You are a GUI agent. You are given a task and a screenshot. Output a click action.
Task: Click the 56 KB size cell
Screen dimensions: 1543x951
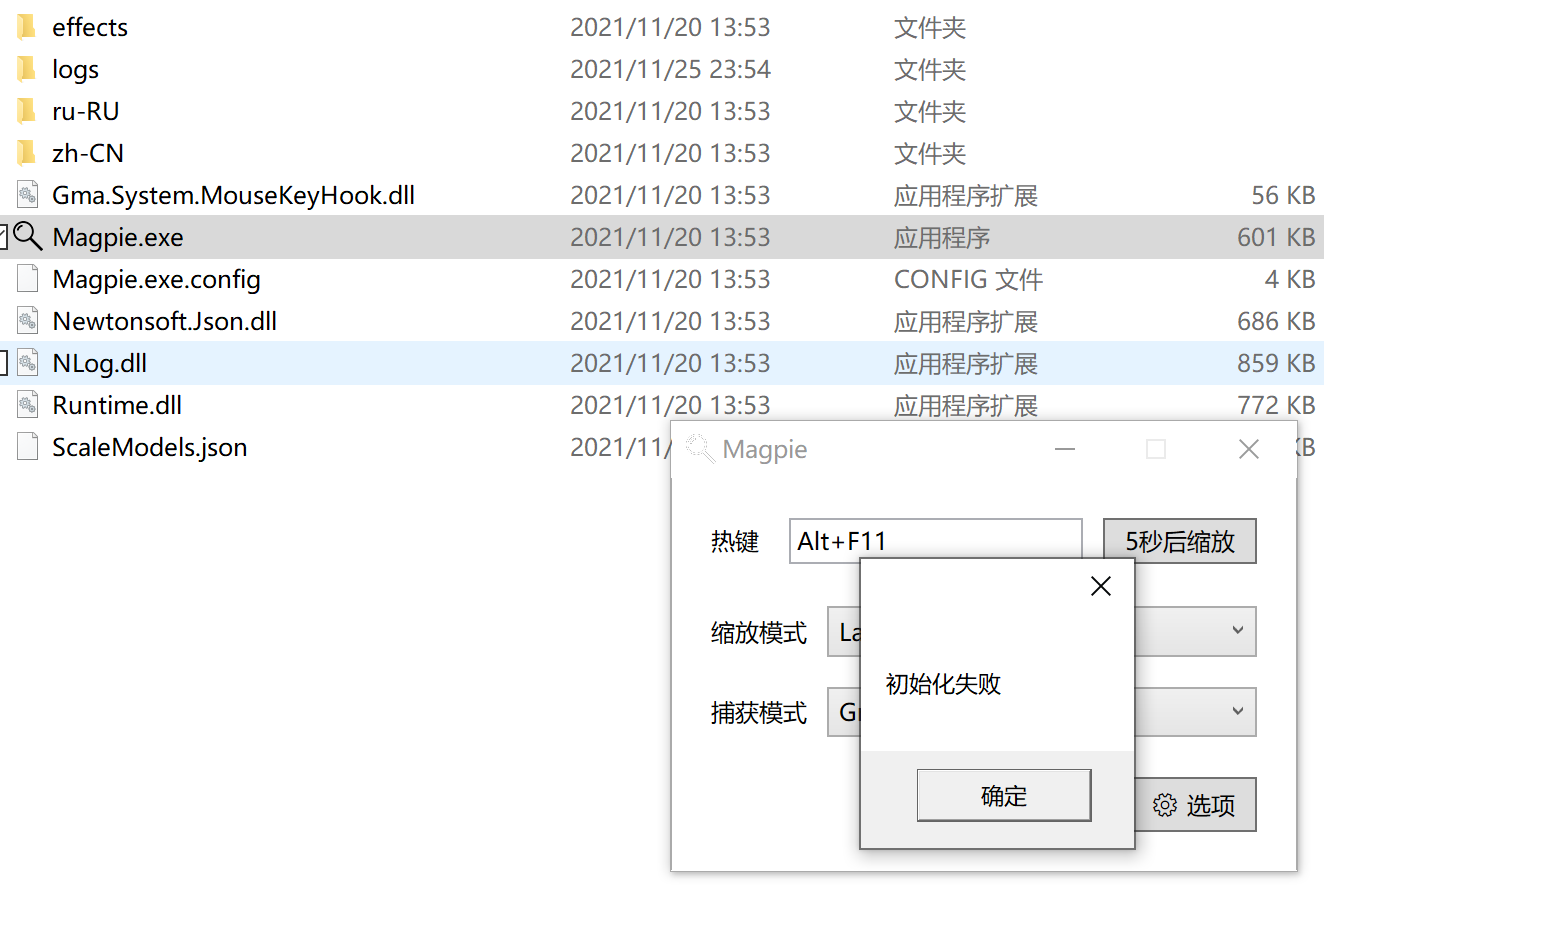click(1284, 195)
